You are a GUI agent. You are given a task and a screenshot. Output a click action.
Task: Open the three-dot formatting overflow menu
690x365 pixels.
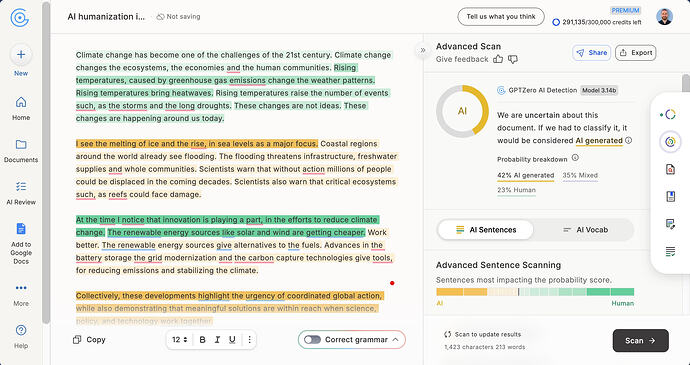[249, 339]
